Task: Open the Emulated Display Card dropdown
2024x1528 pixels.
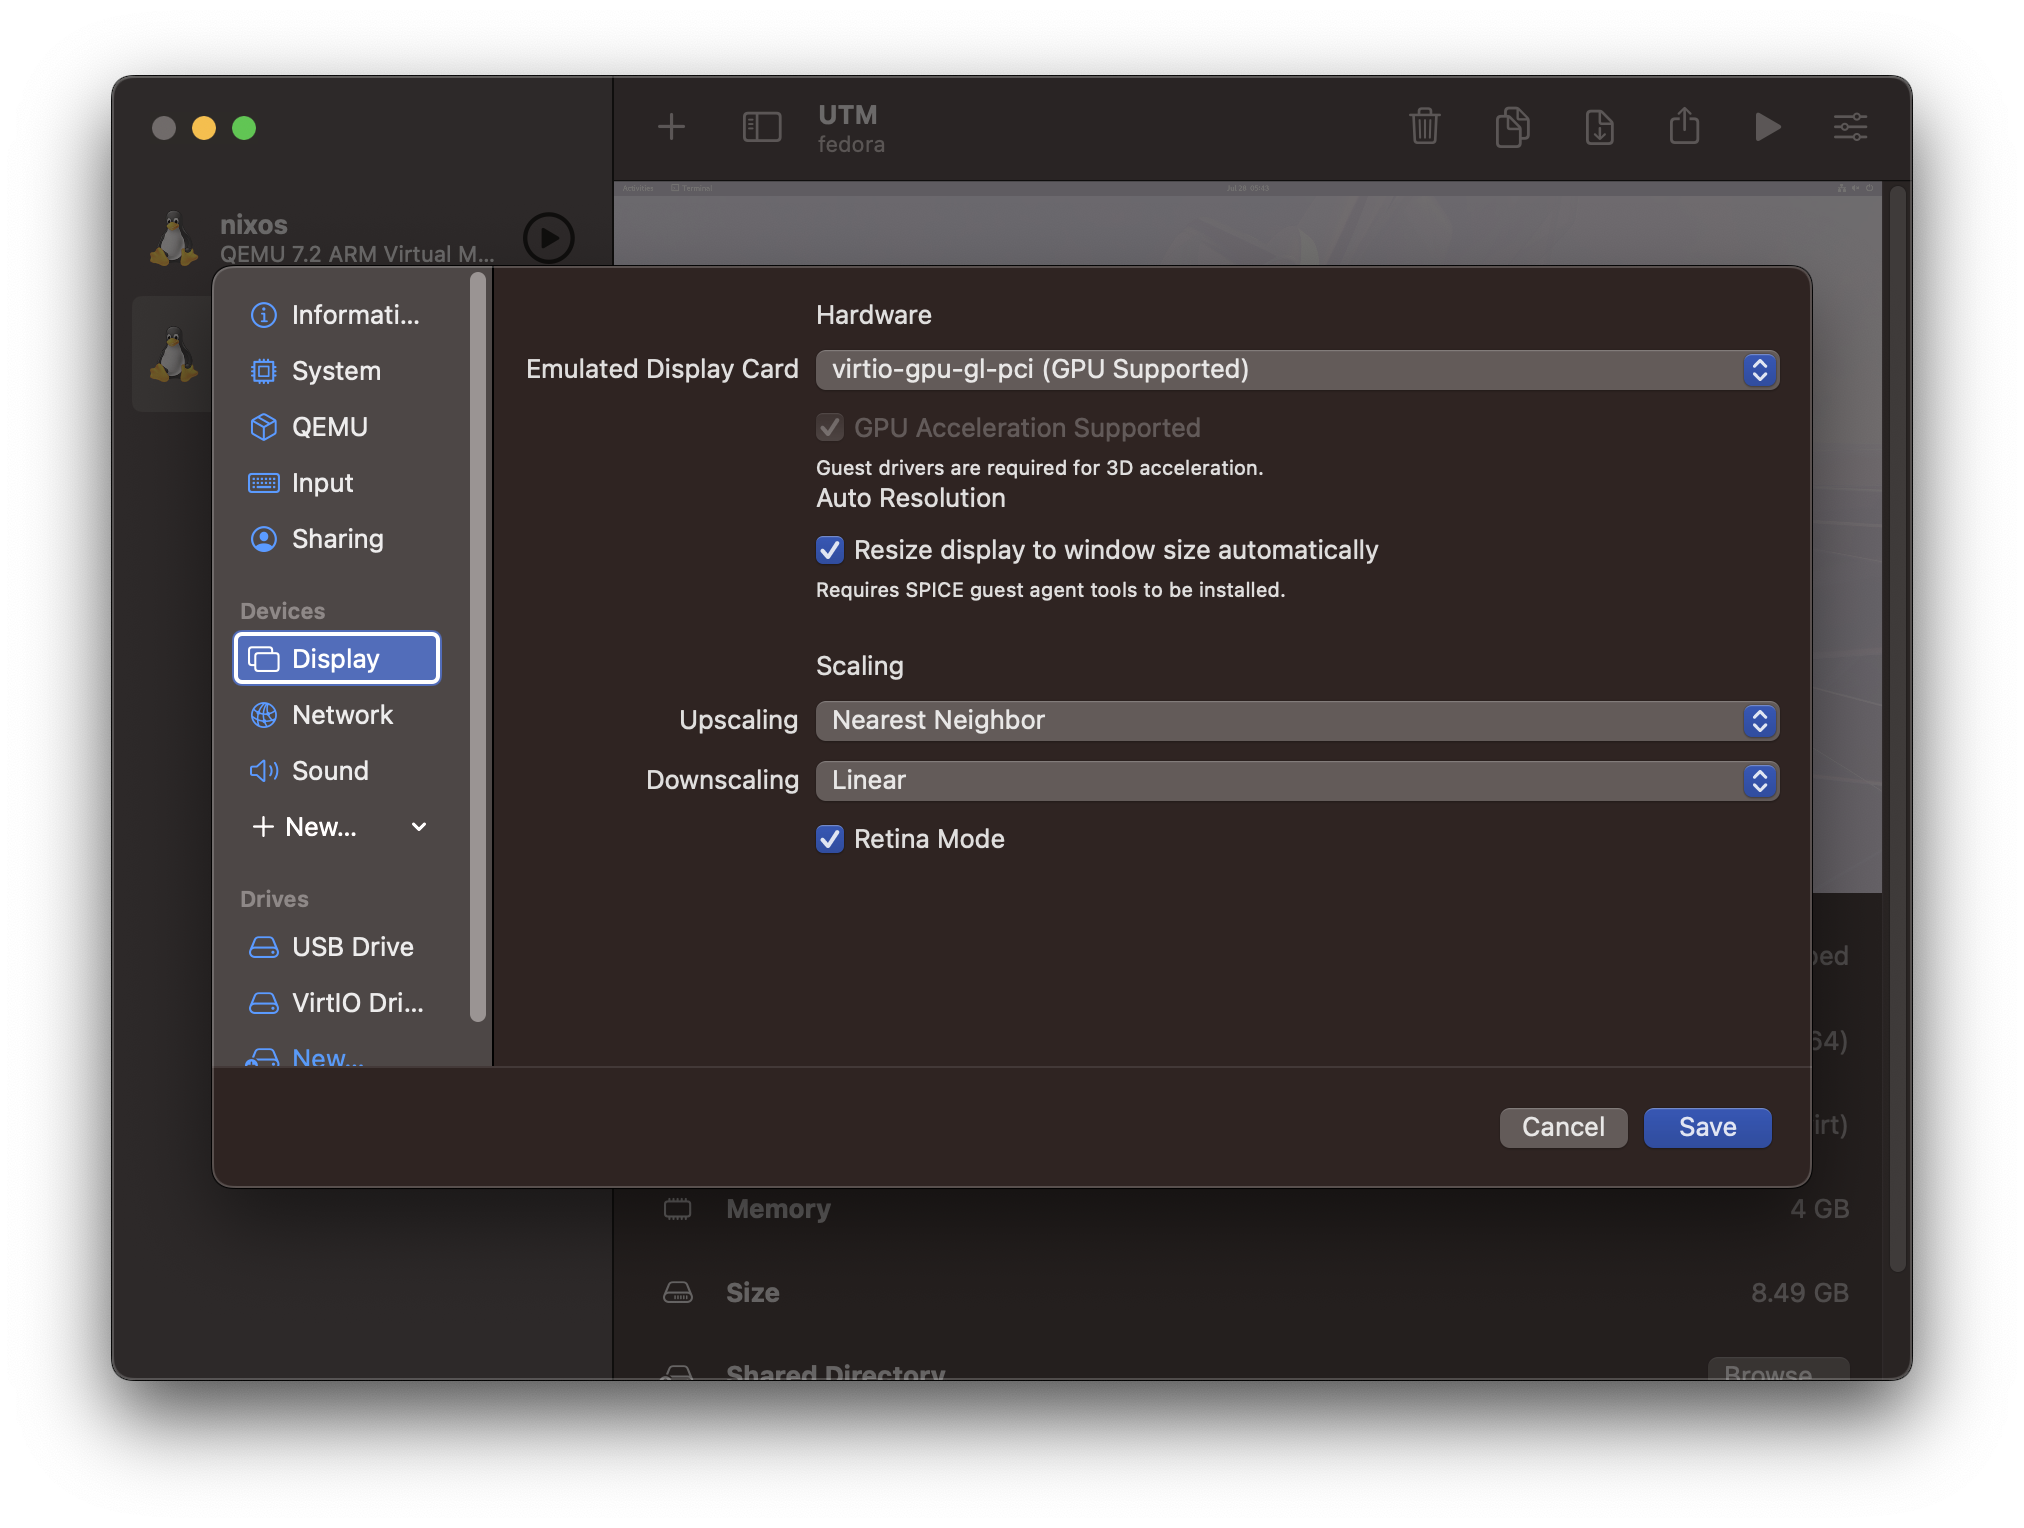Action: tap(1297, 370)
